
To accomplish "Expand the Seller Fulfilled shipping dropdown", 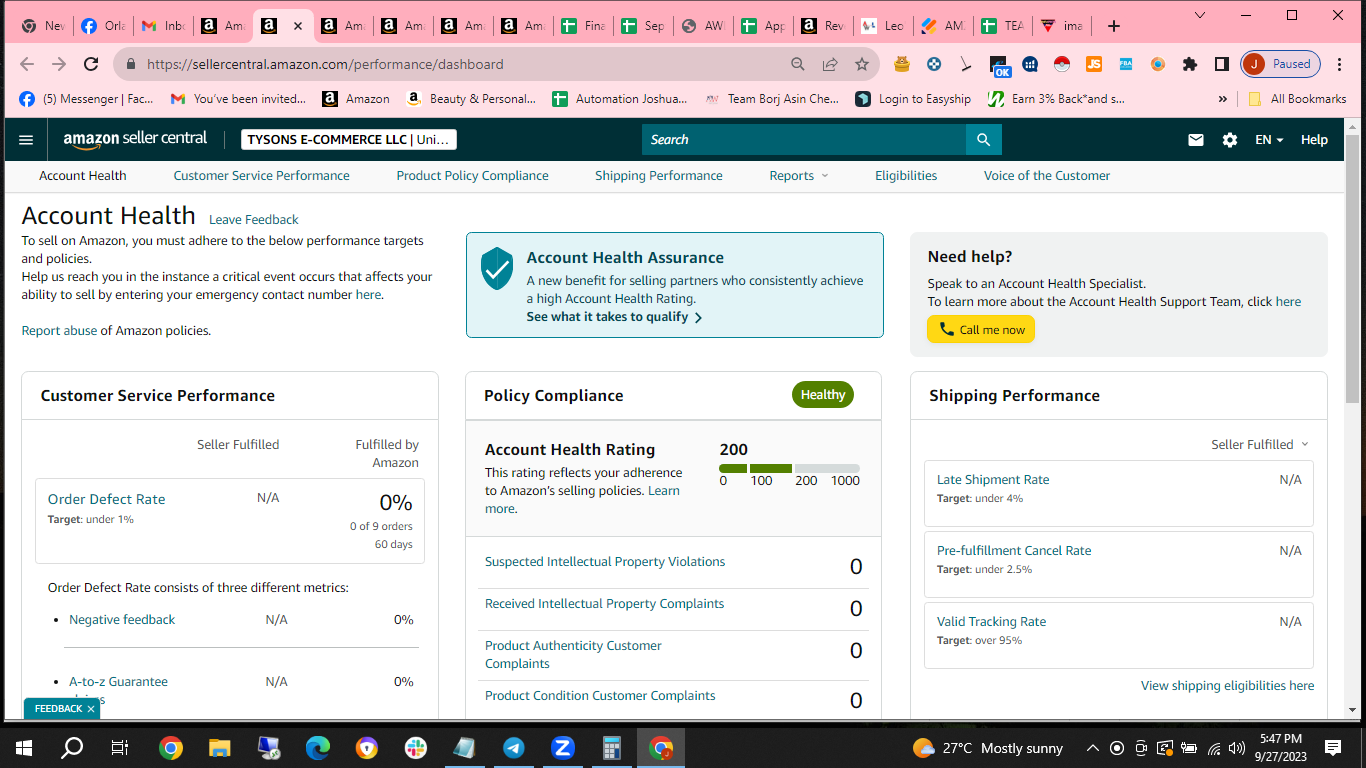I will [x=1259, y=444].
